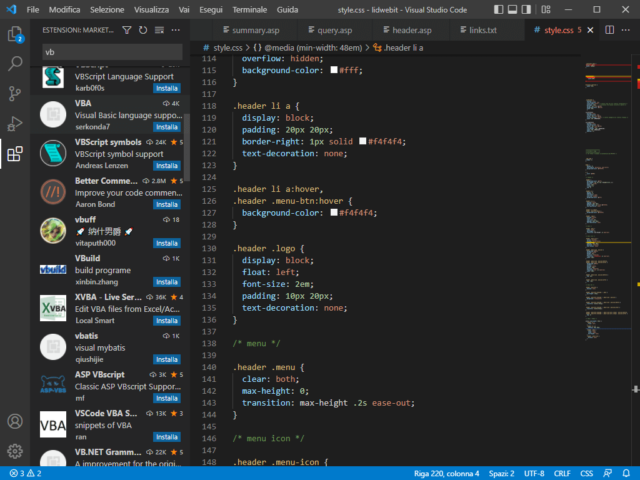Click the extensions search field containing vb

(112, 52)
